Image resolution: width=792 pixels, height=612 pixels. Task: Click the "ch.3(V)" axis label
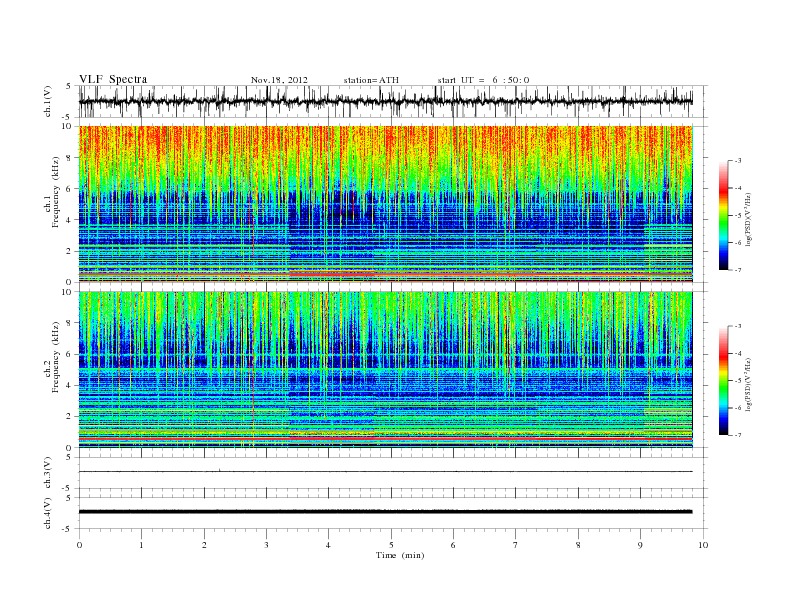pos(48,473)
